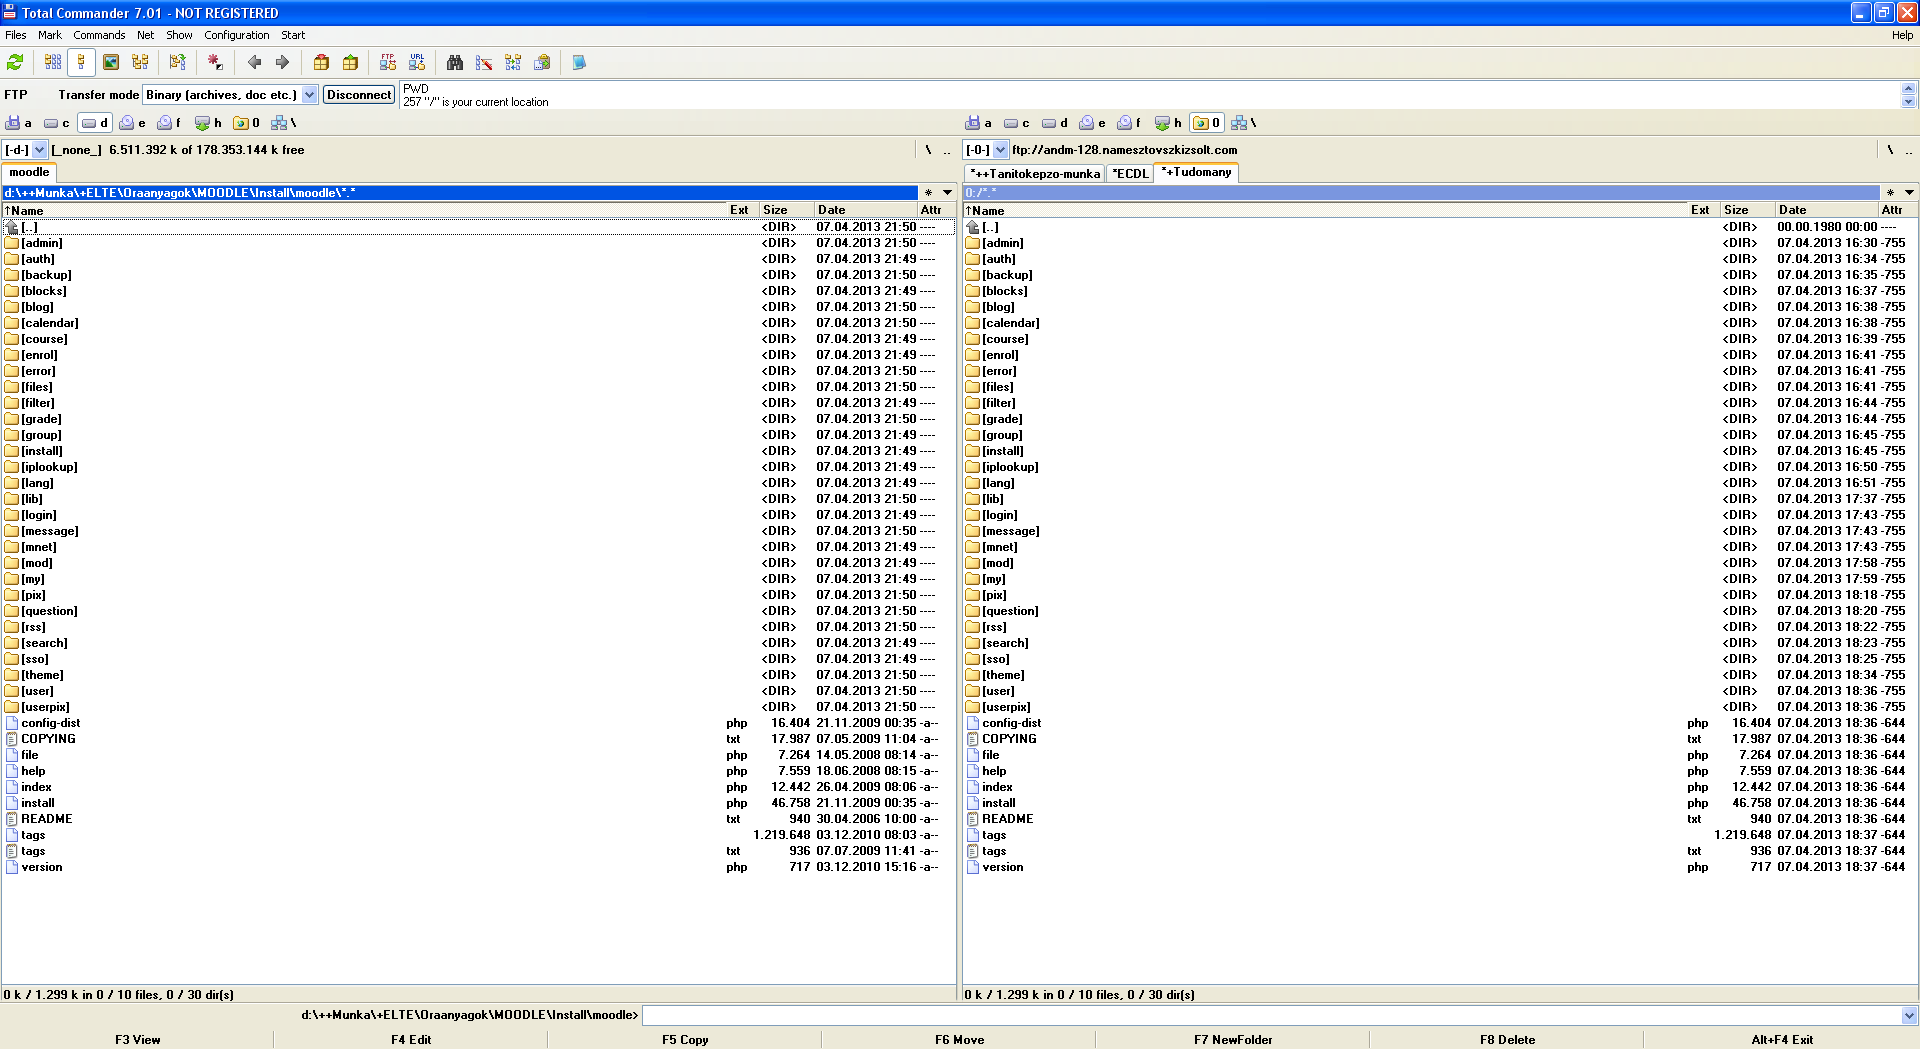Select drive f in right panel drive bar
Viewport: 1920px width, 1049px height.
pyautogui.click(x=1131, y=123)
